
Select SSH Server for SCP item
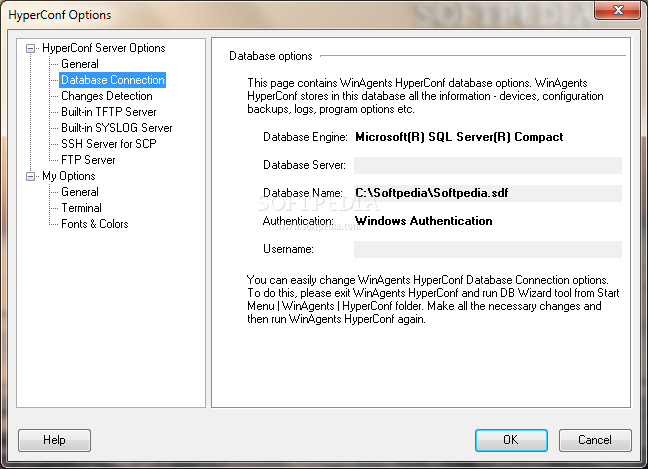click(x=109, y=144)
